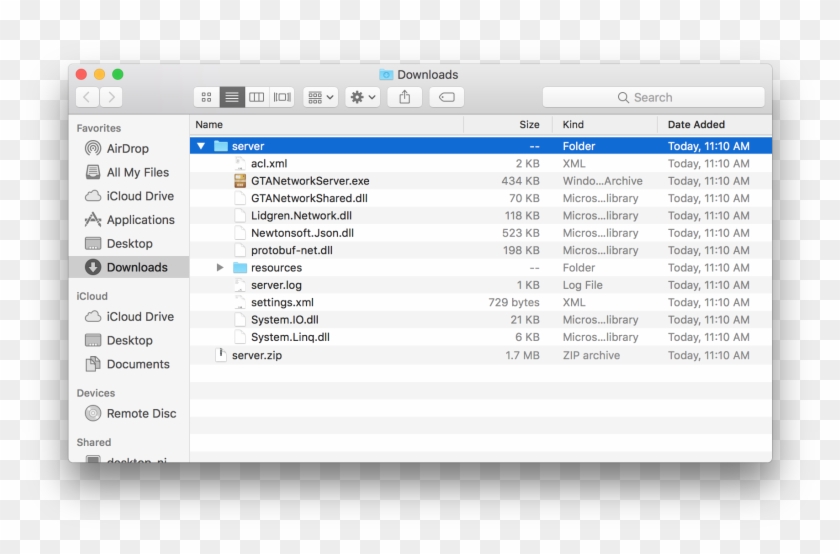Click the resources folder icon

[x=240, y=267]
